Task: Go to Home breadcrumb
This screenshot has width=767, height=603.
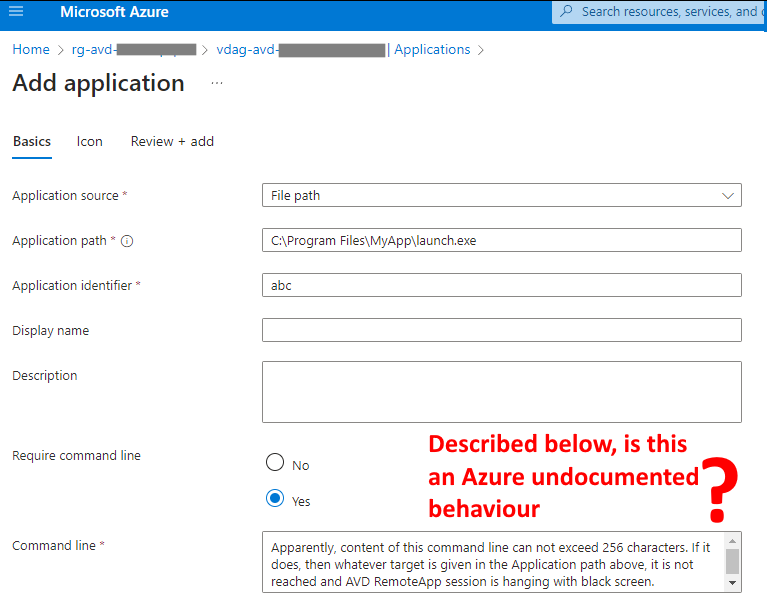Action: pos(31,49)
